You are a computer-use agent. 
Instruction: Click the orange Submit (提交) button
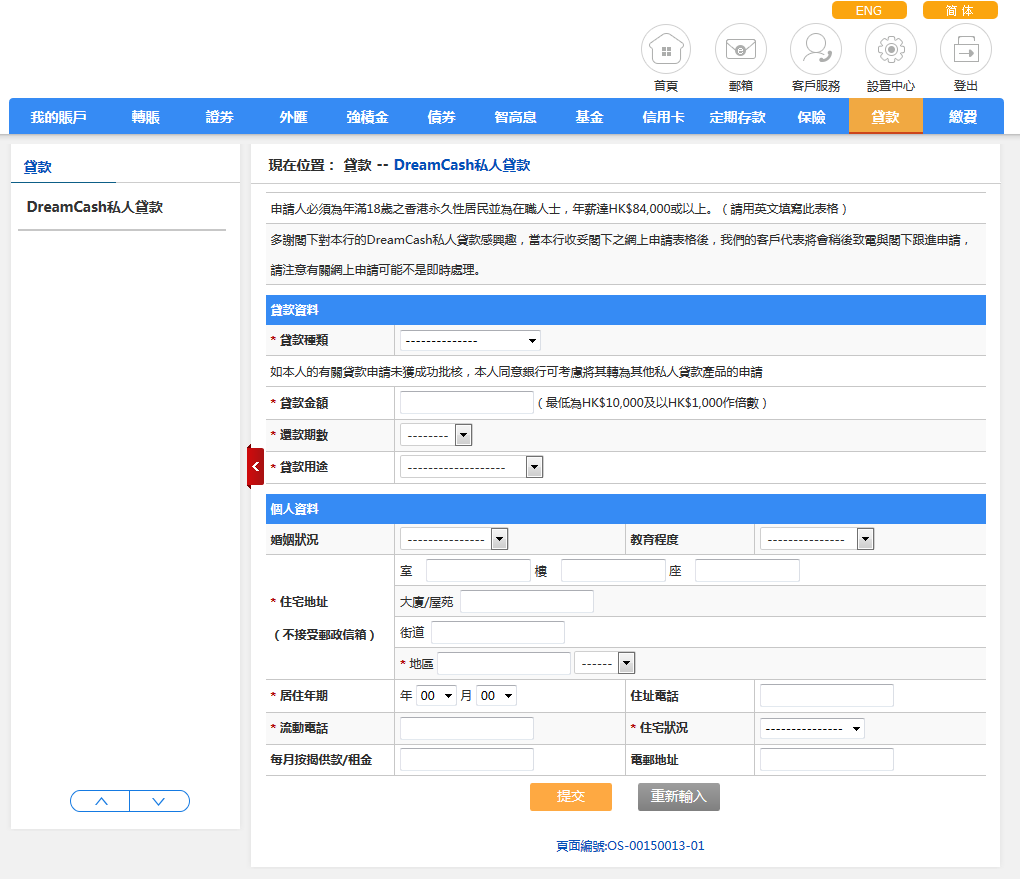(x=571, y=797)
